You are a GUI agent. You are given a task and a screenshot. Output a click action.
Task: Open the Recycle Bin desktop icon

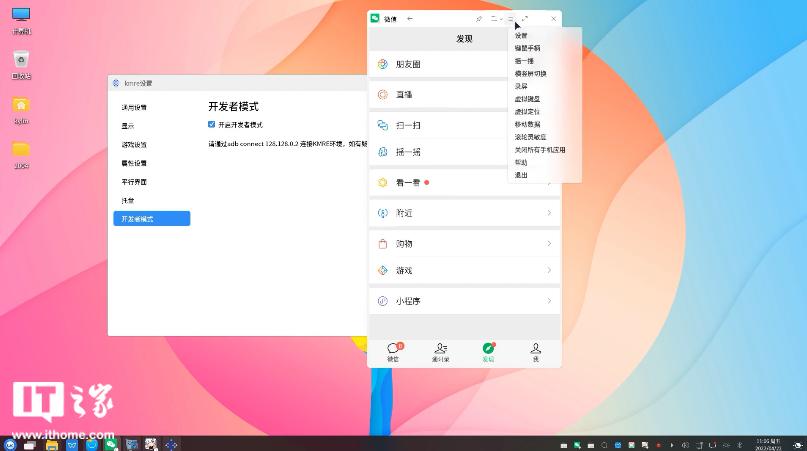[x=21, y=65]
